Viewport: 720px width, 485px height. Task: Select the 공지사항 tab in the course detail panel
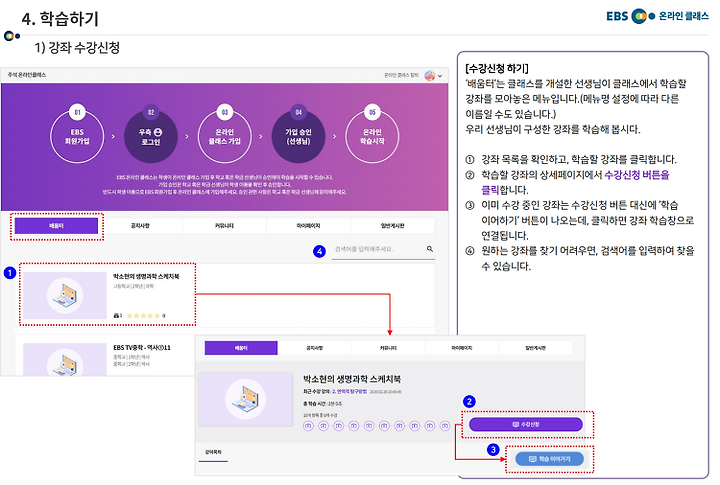click(315, 348)
